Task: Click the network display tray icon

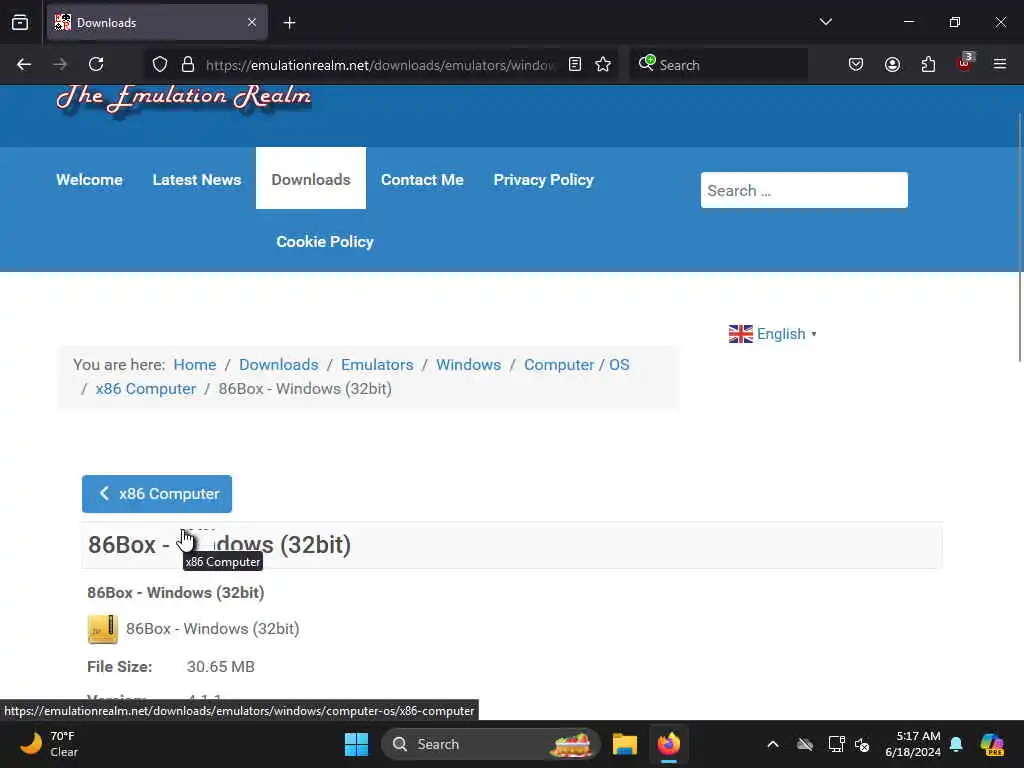Action: pyautogui.click(x=836, y=744)
